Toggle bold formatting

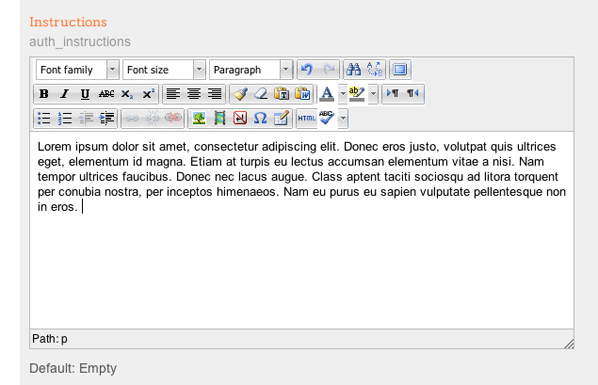pos(44,94)
